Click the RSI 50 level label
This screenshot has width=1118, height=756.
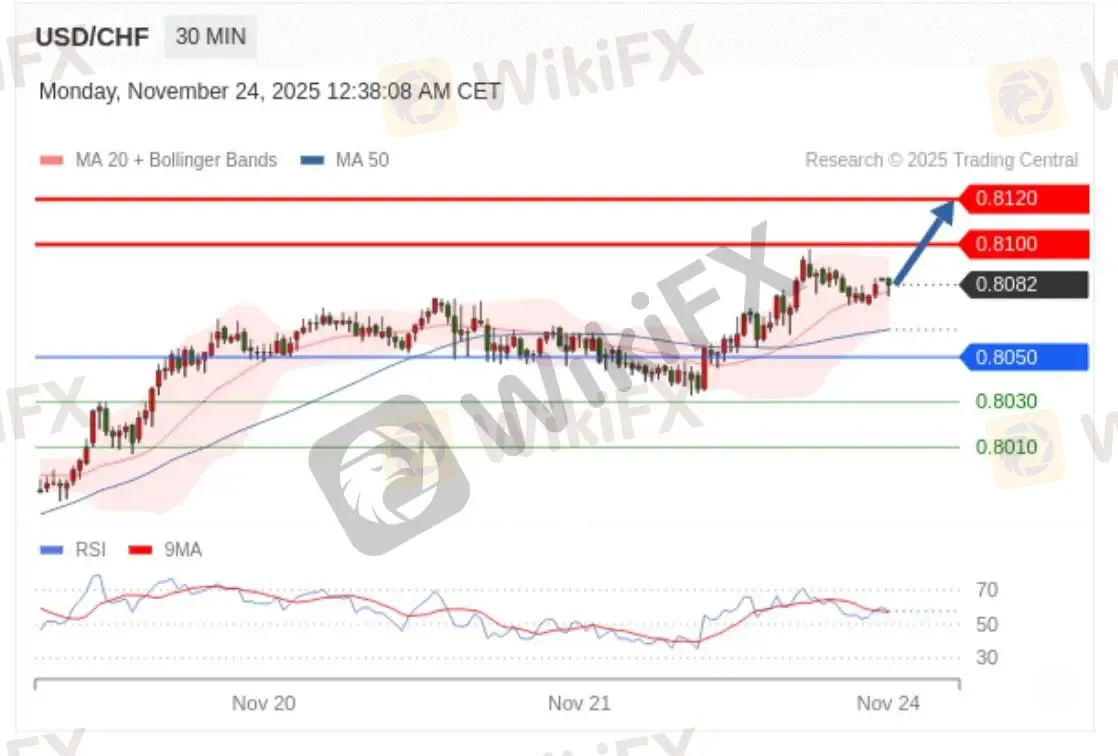click(x=987, y=625)
